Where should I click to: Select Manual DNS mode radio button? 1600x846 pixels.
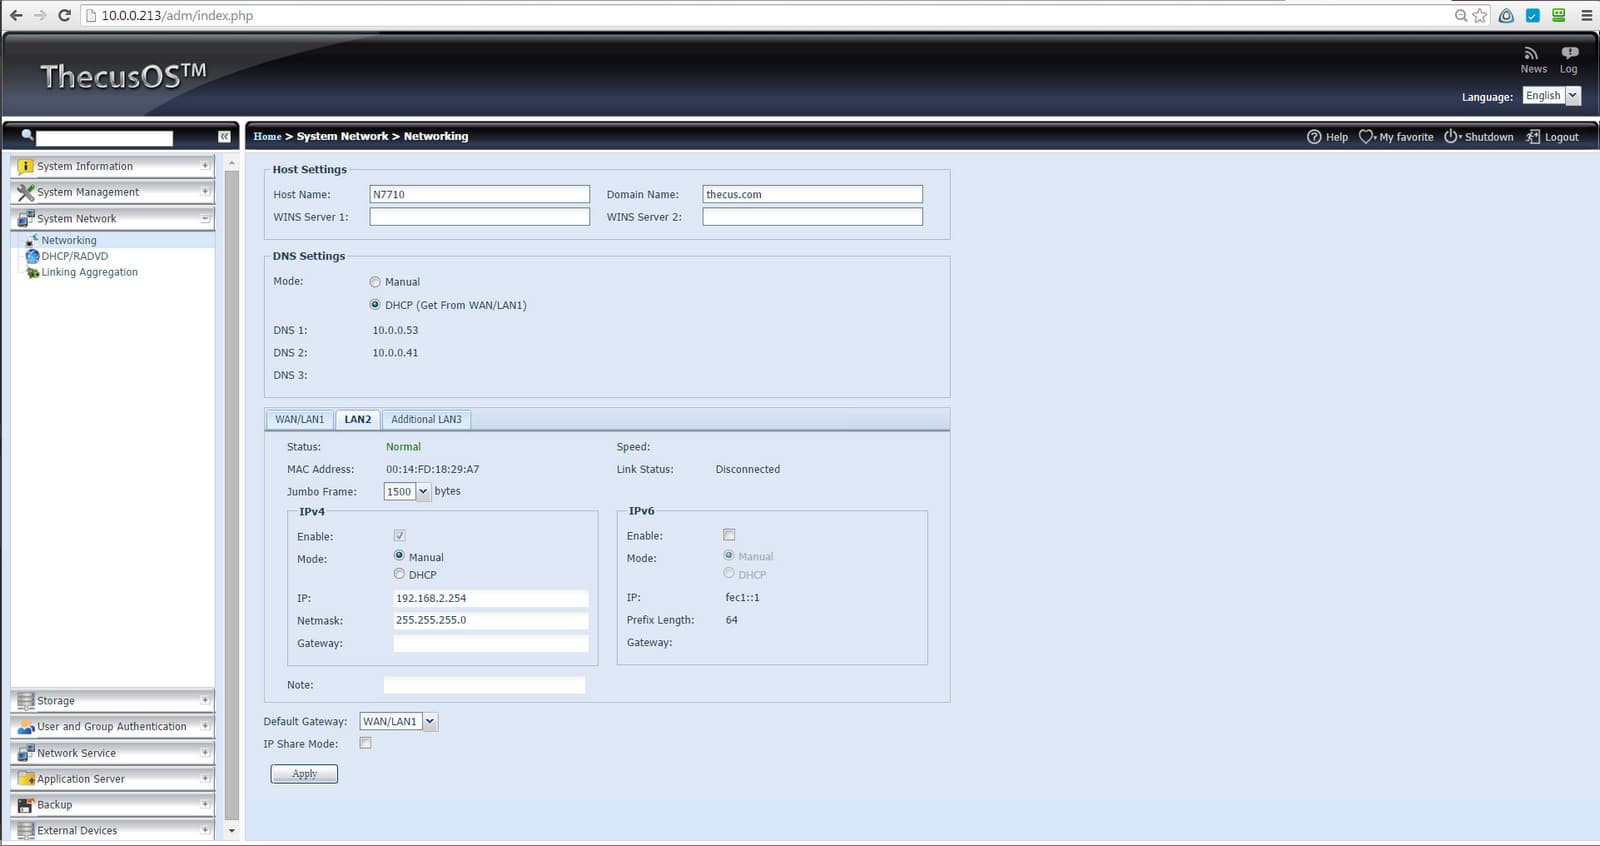pos(375,282)
